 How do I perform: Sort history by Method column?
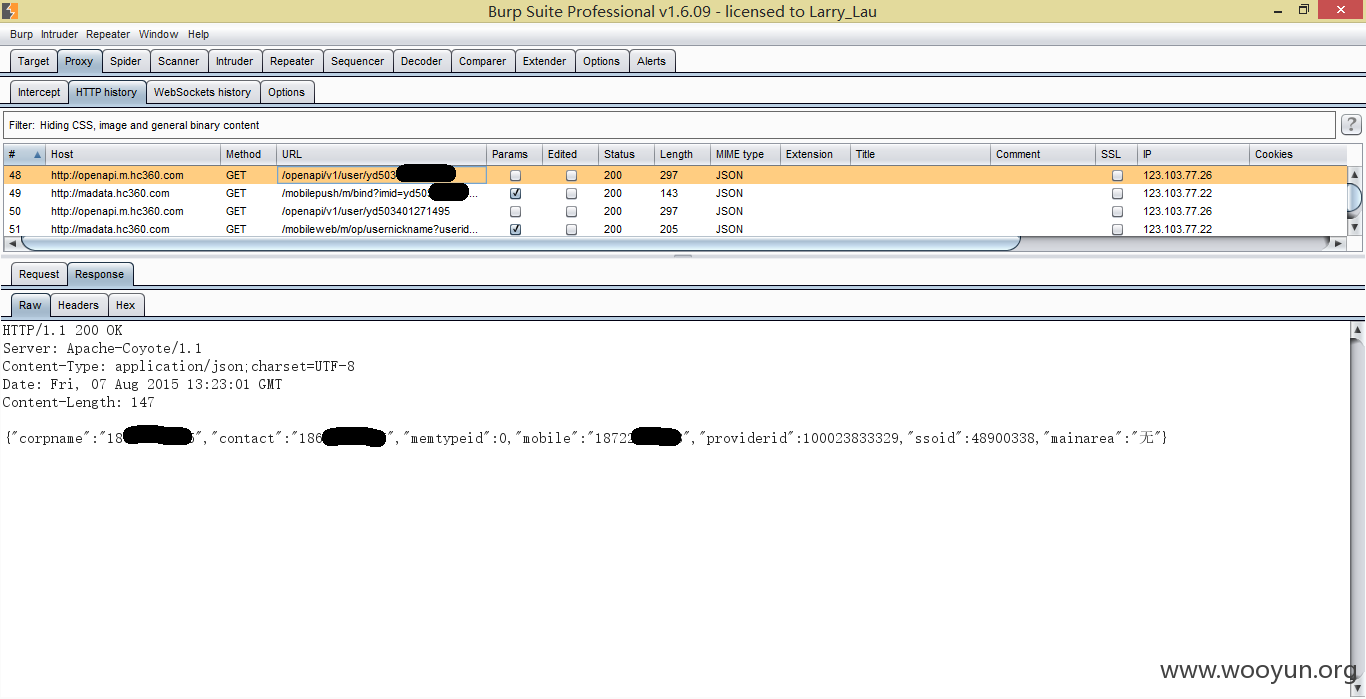click(248, 154)
